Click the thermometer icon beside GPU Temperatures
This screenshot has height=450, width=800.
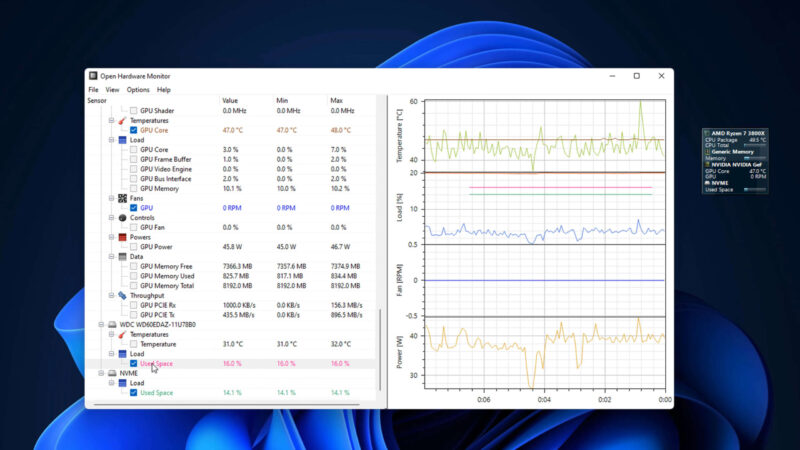[122, 120]
